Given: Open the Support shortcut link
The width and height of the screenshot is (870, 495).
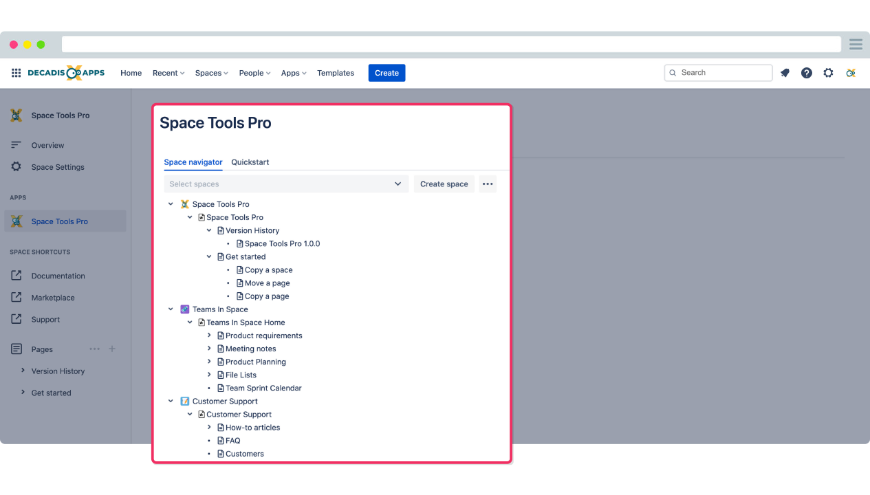Looking at the screenshot, I should (x=45, y=320).
